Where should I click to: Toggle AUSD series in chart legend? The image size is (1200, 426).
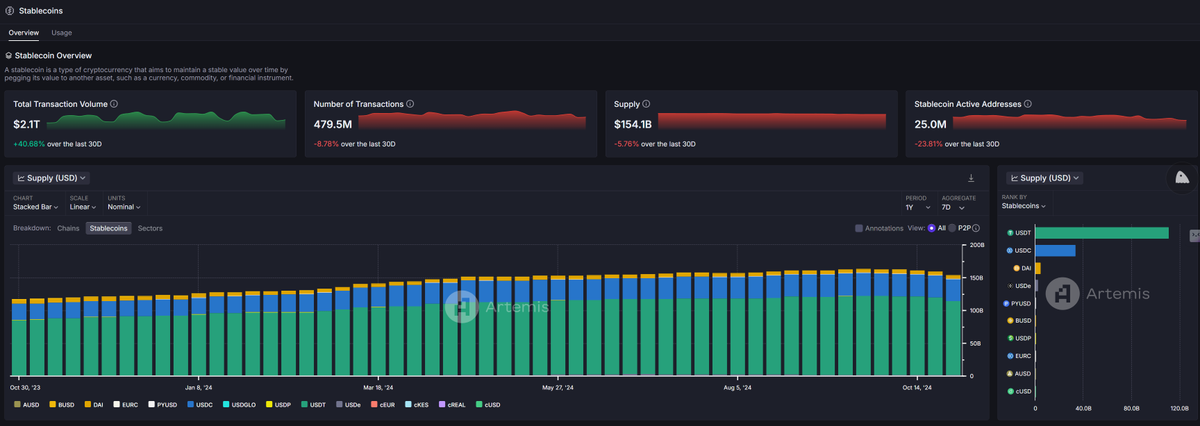pos(26,404)
